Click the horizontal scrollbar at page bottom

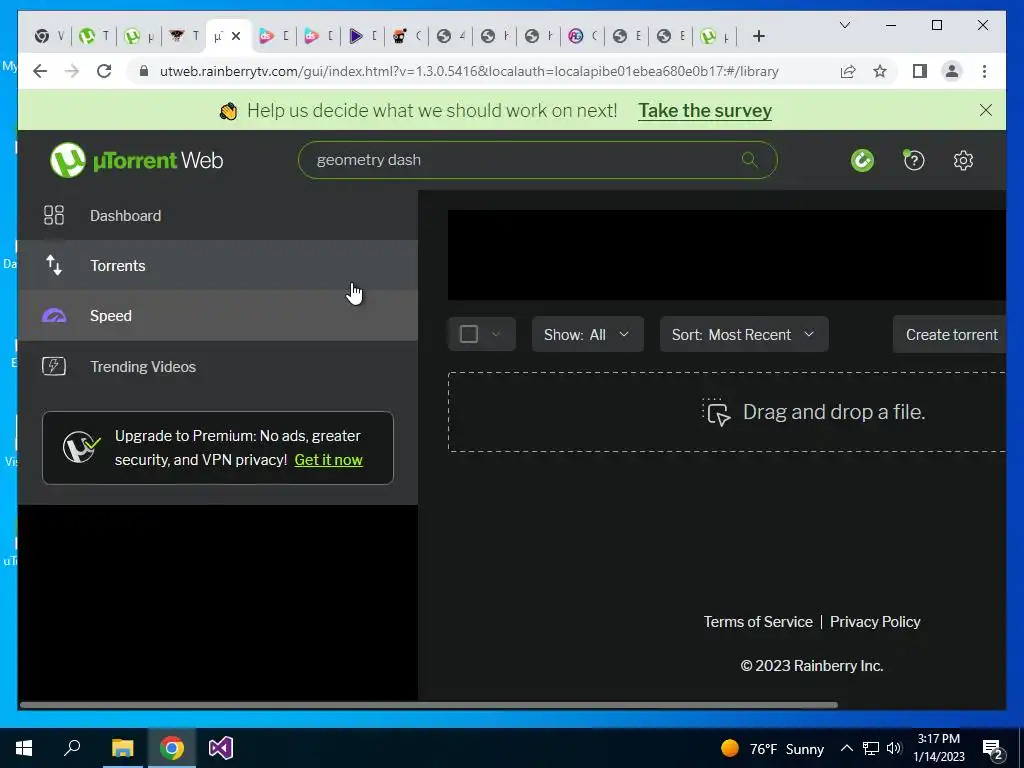[x=428, y=705]
